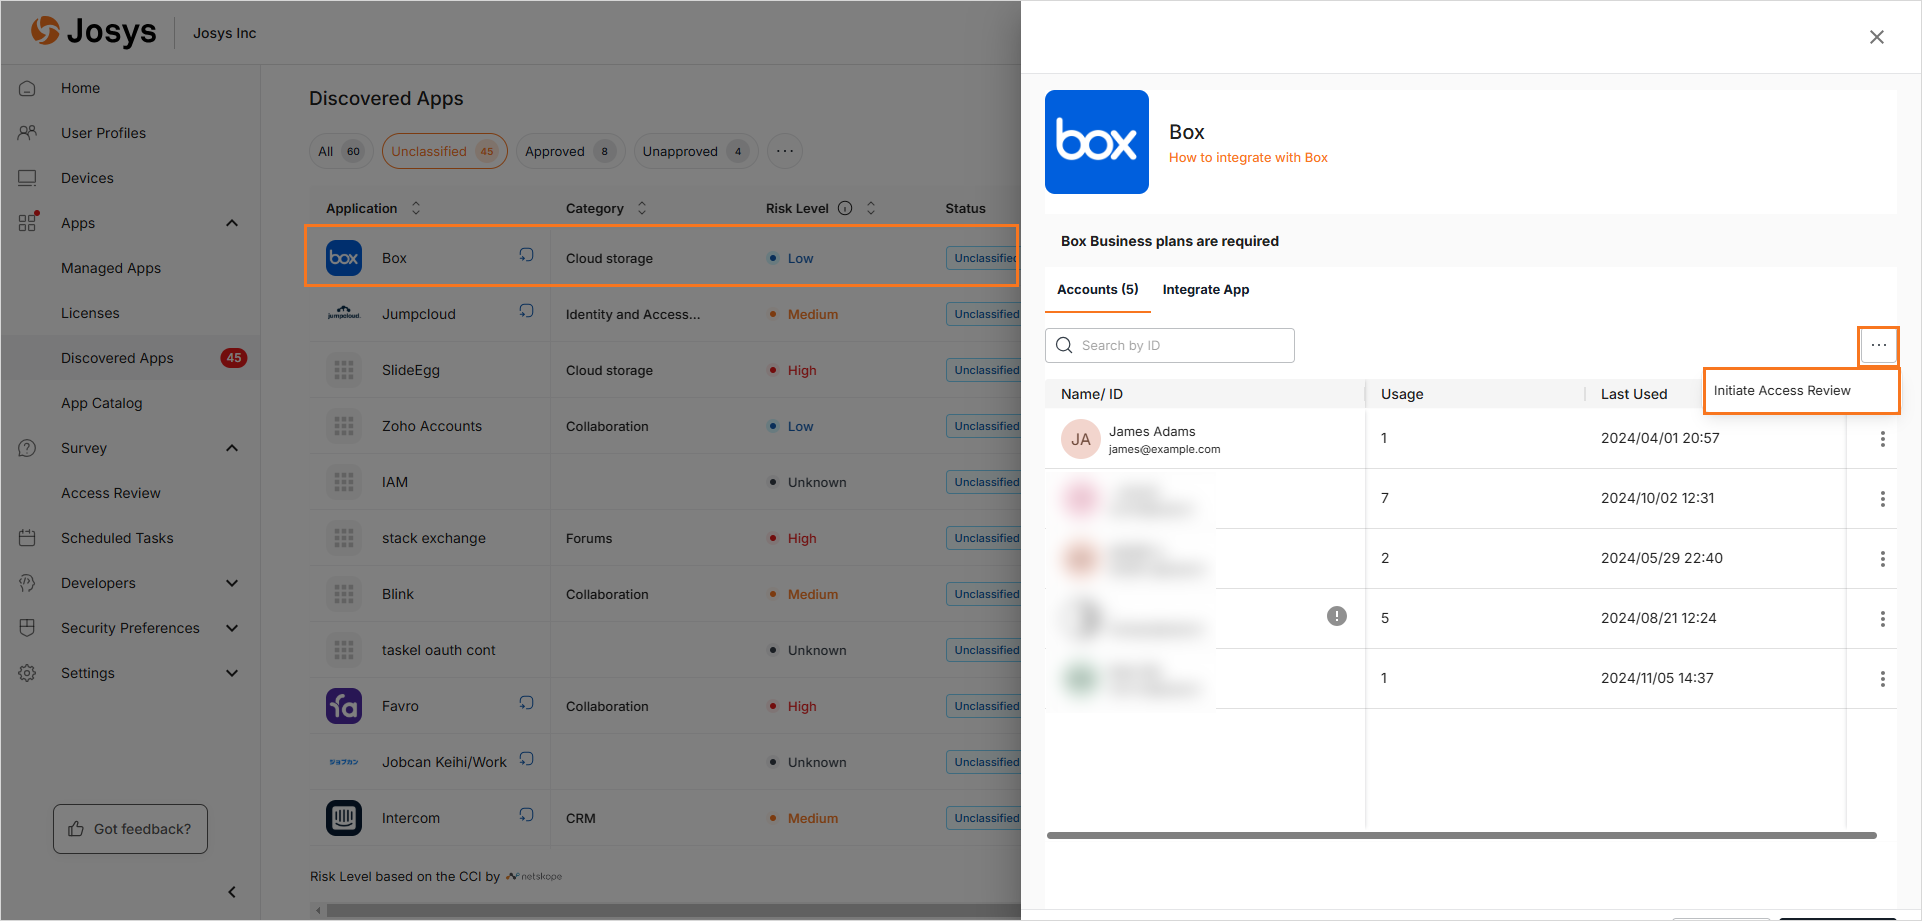
Task: Collapse the Survey section chevron
Action: pos(232,448)
